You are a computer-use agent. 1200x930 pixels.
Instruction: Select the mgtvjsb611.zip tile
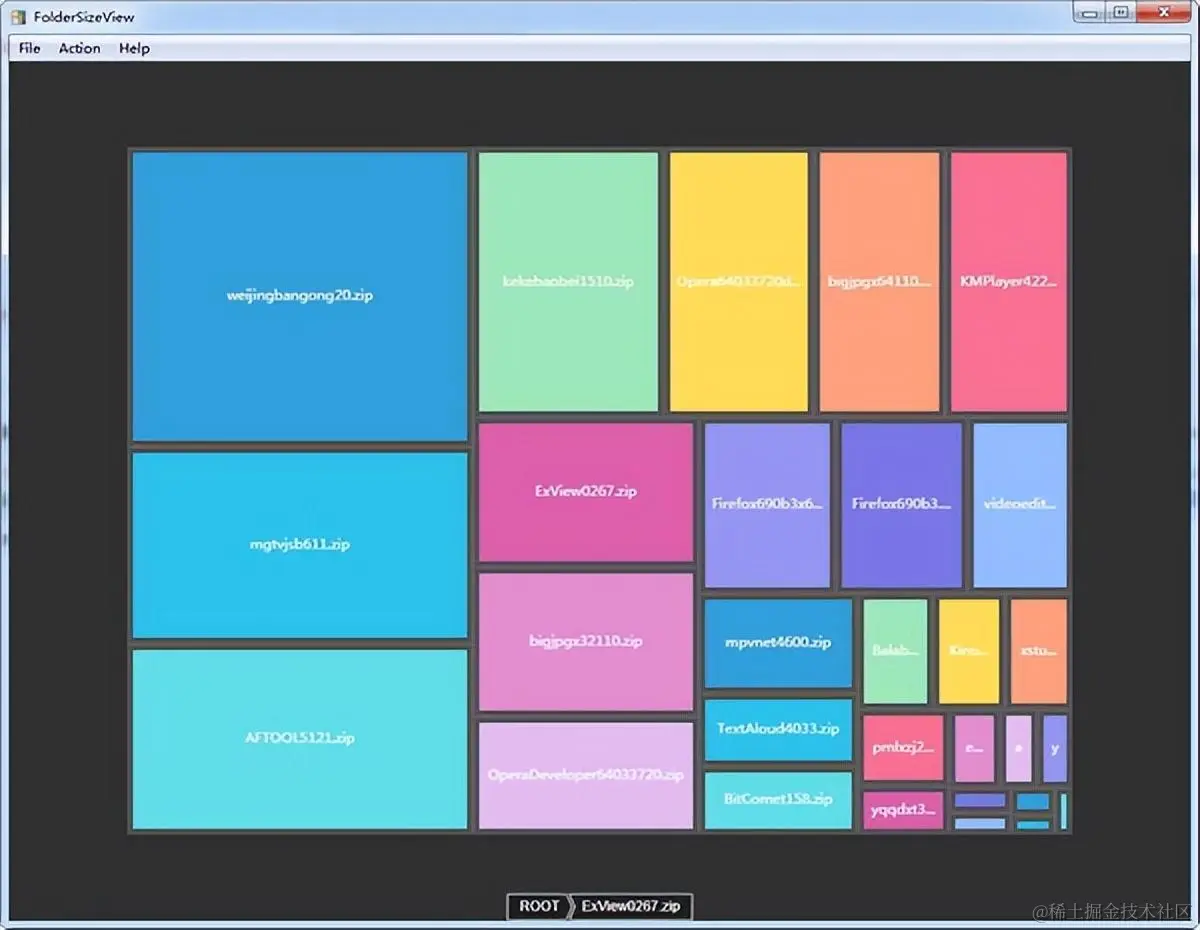pyautogui.click(x=300, y=545)
